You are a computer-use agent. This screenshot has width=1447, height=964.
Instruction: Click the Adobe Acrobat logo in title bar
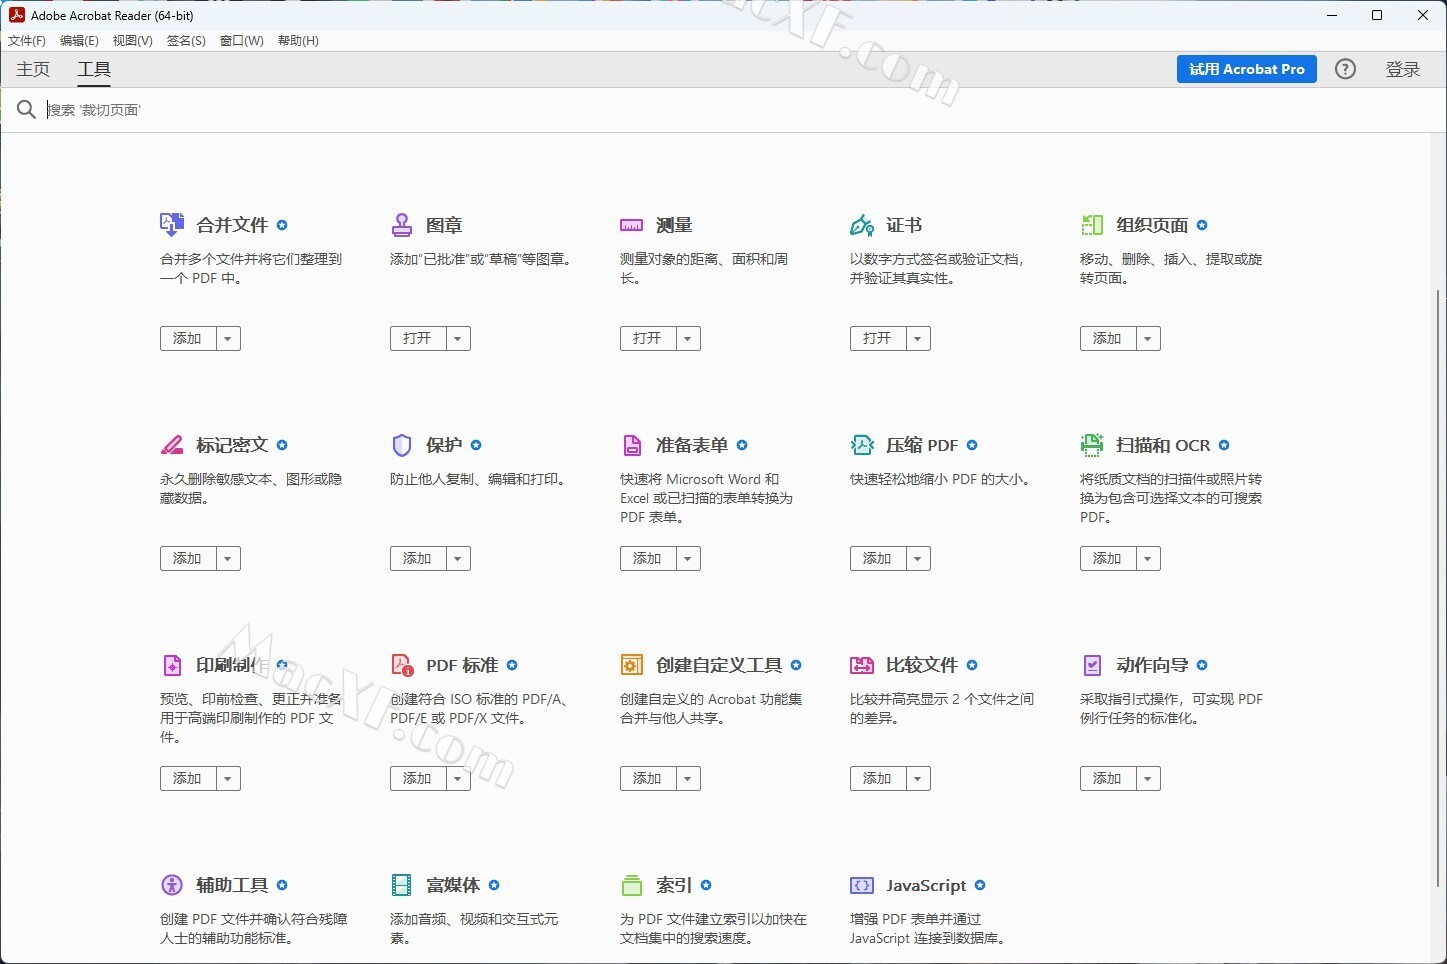coord(16,15)
